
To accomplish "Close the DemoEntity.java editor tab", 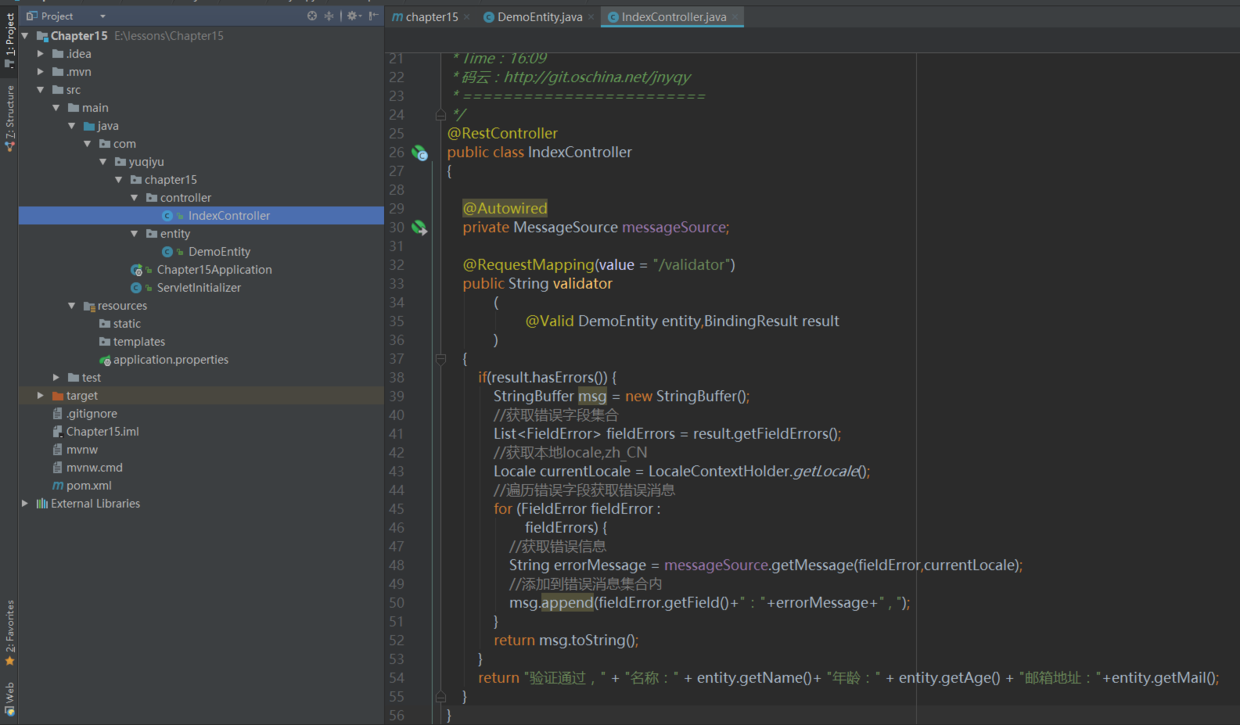I will pos(592,17).
